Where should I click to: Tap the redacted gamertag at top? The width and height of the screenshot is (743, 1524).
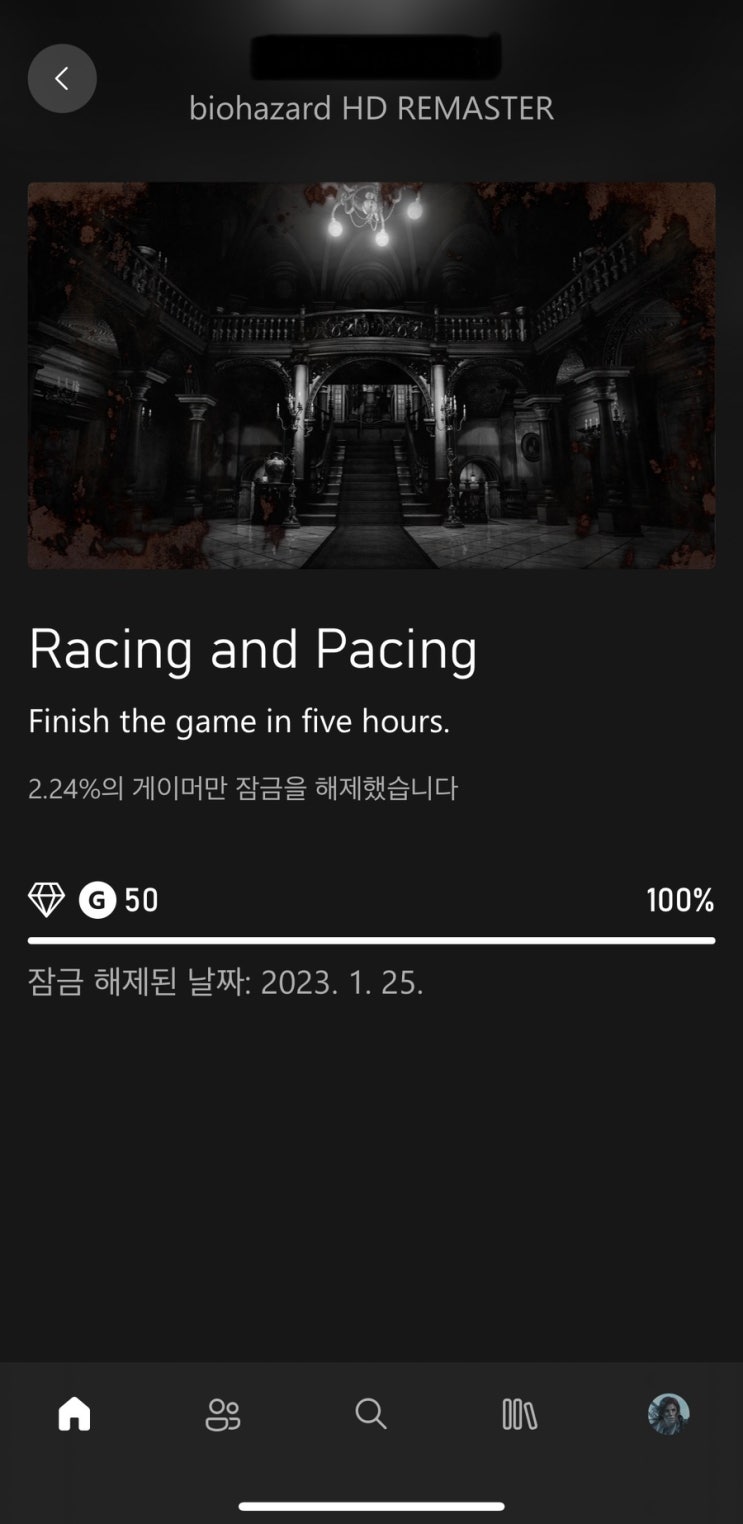click(375, 56)
